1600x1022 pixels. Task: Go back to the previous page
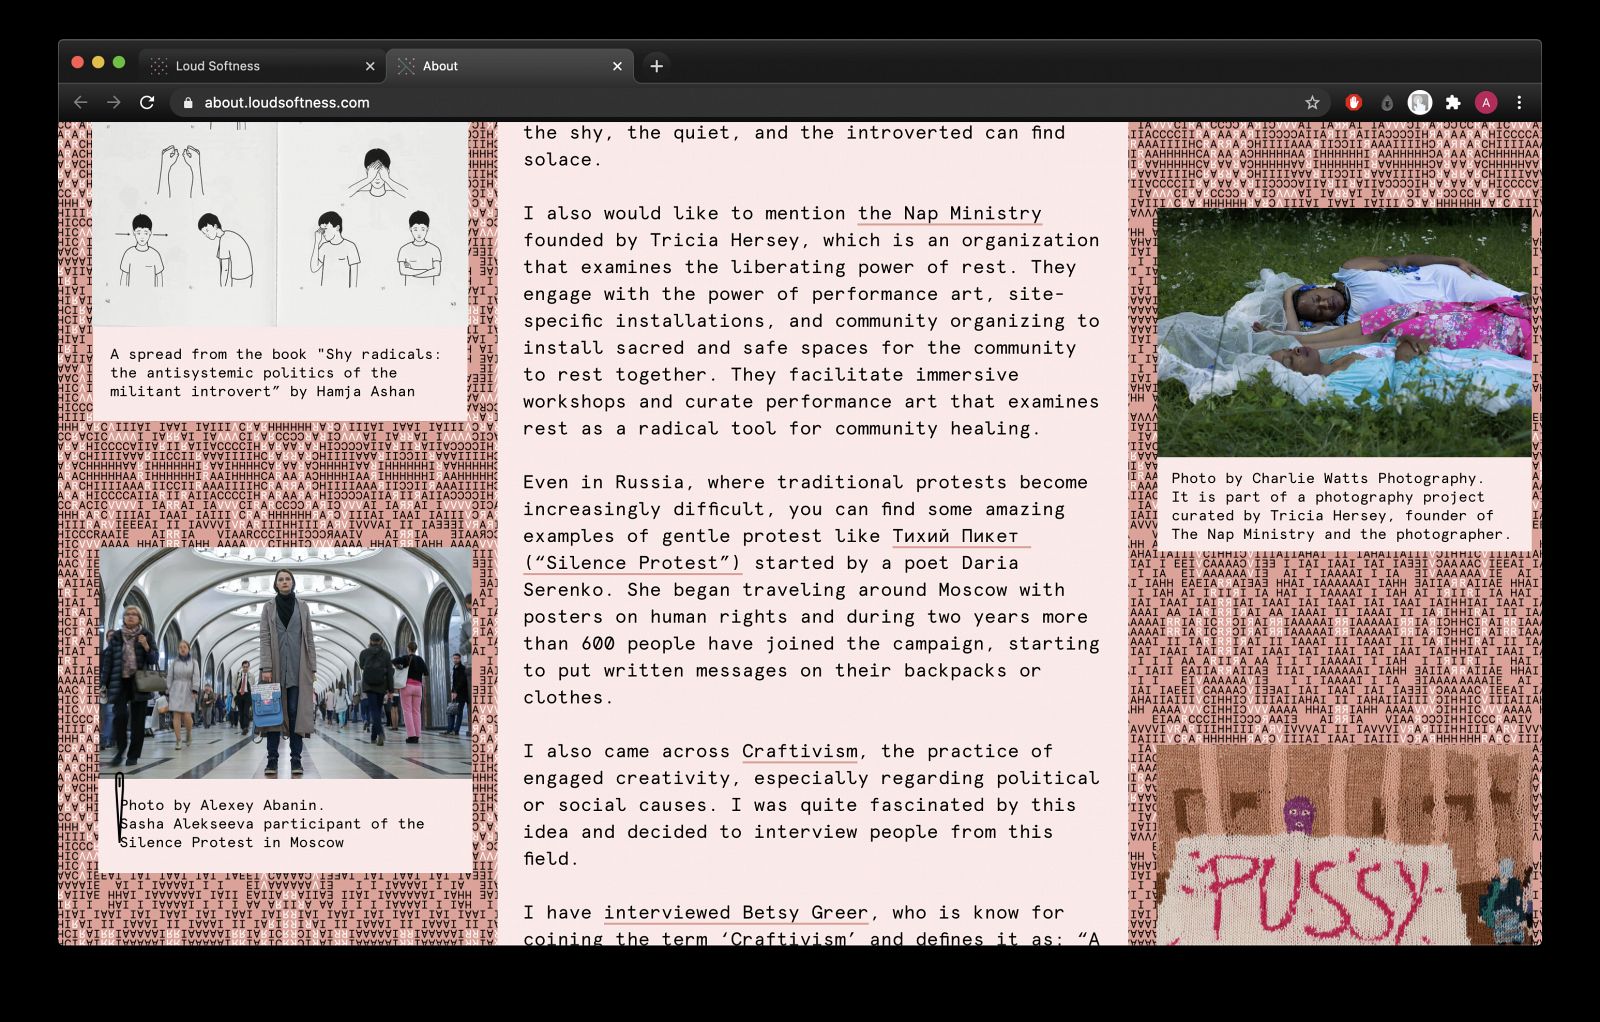(81, 102)
